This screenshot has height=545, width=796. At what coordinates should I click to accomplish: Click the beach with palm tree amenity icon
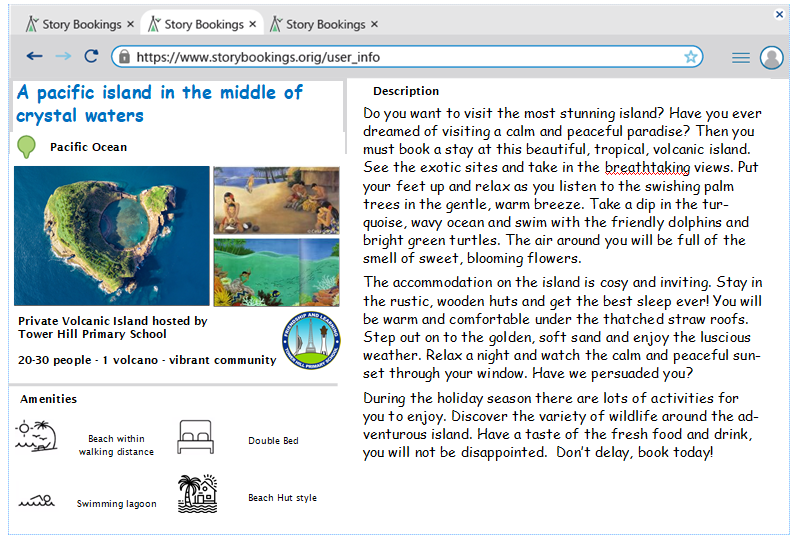click(x=36, y=436)
